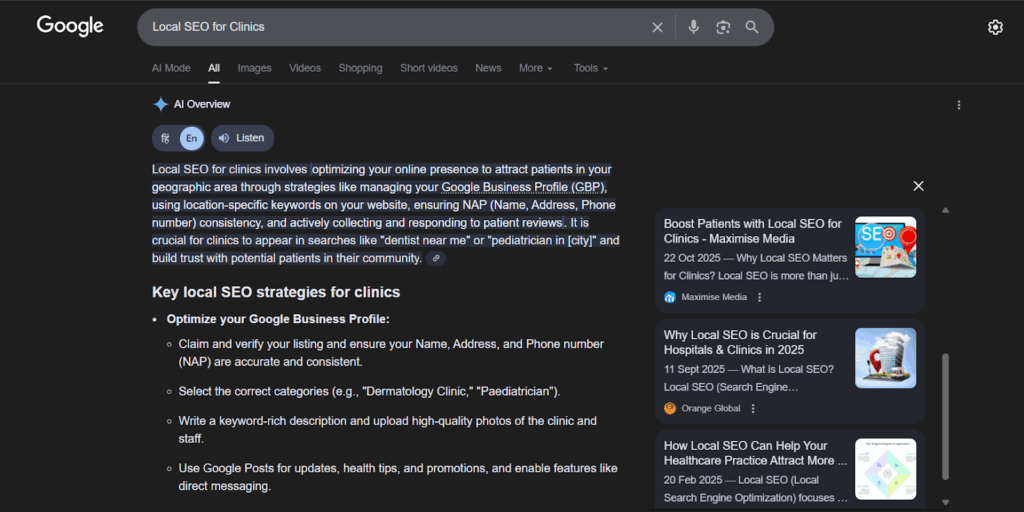Open AI Overview three-dot options menu

coord(959,105)
